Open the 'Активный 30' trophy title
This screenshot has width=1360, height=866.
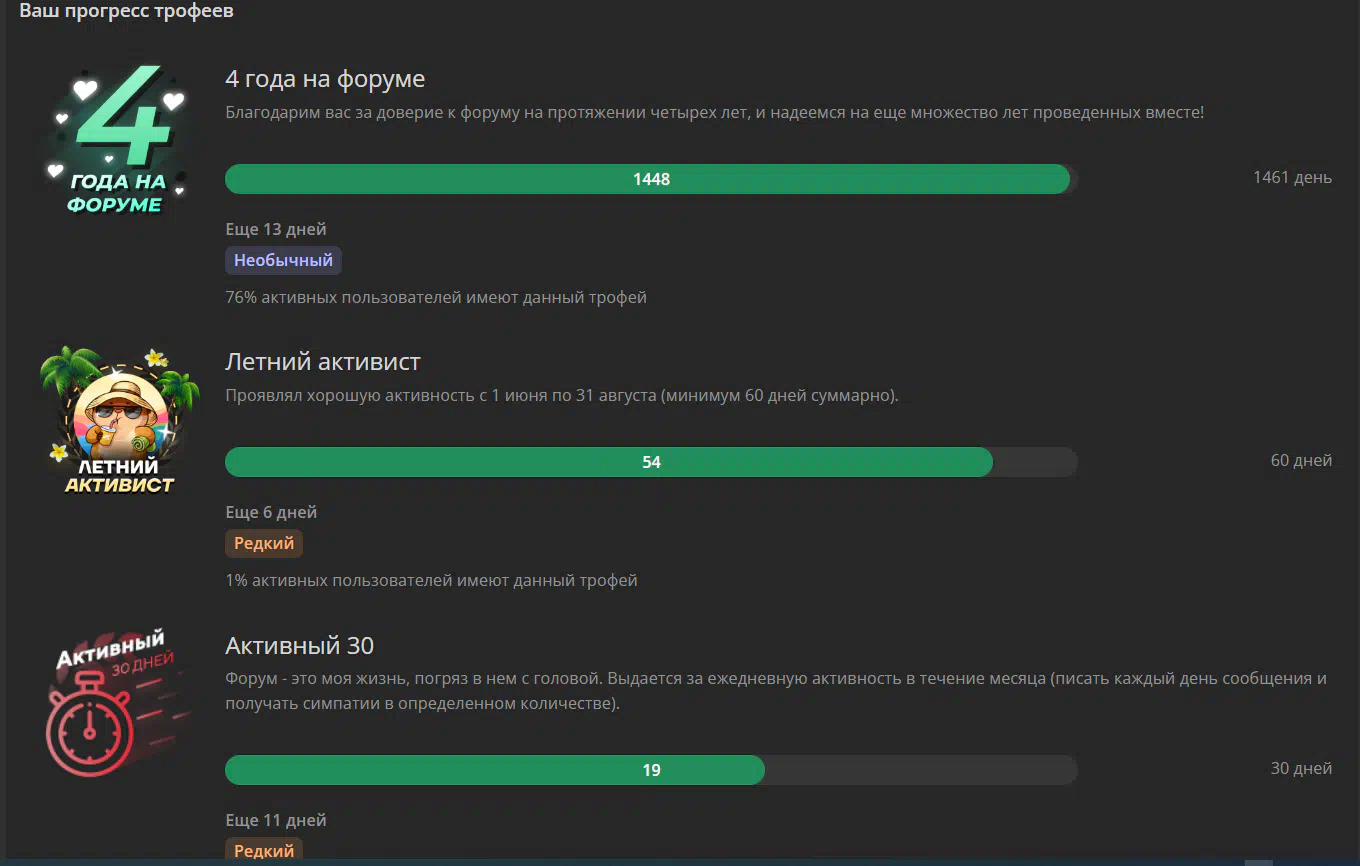coord(299,645)
